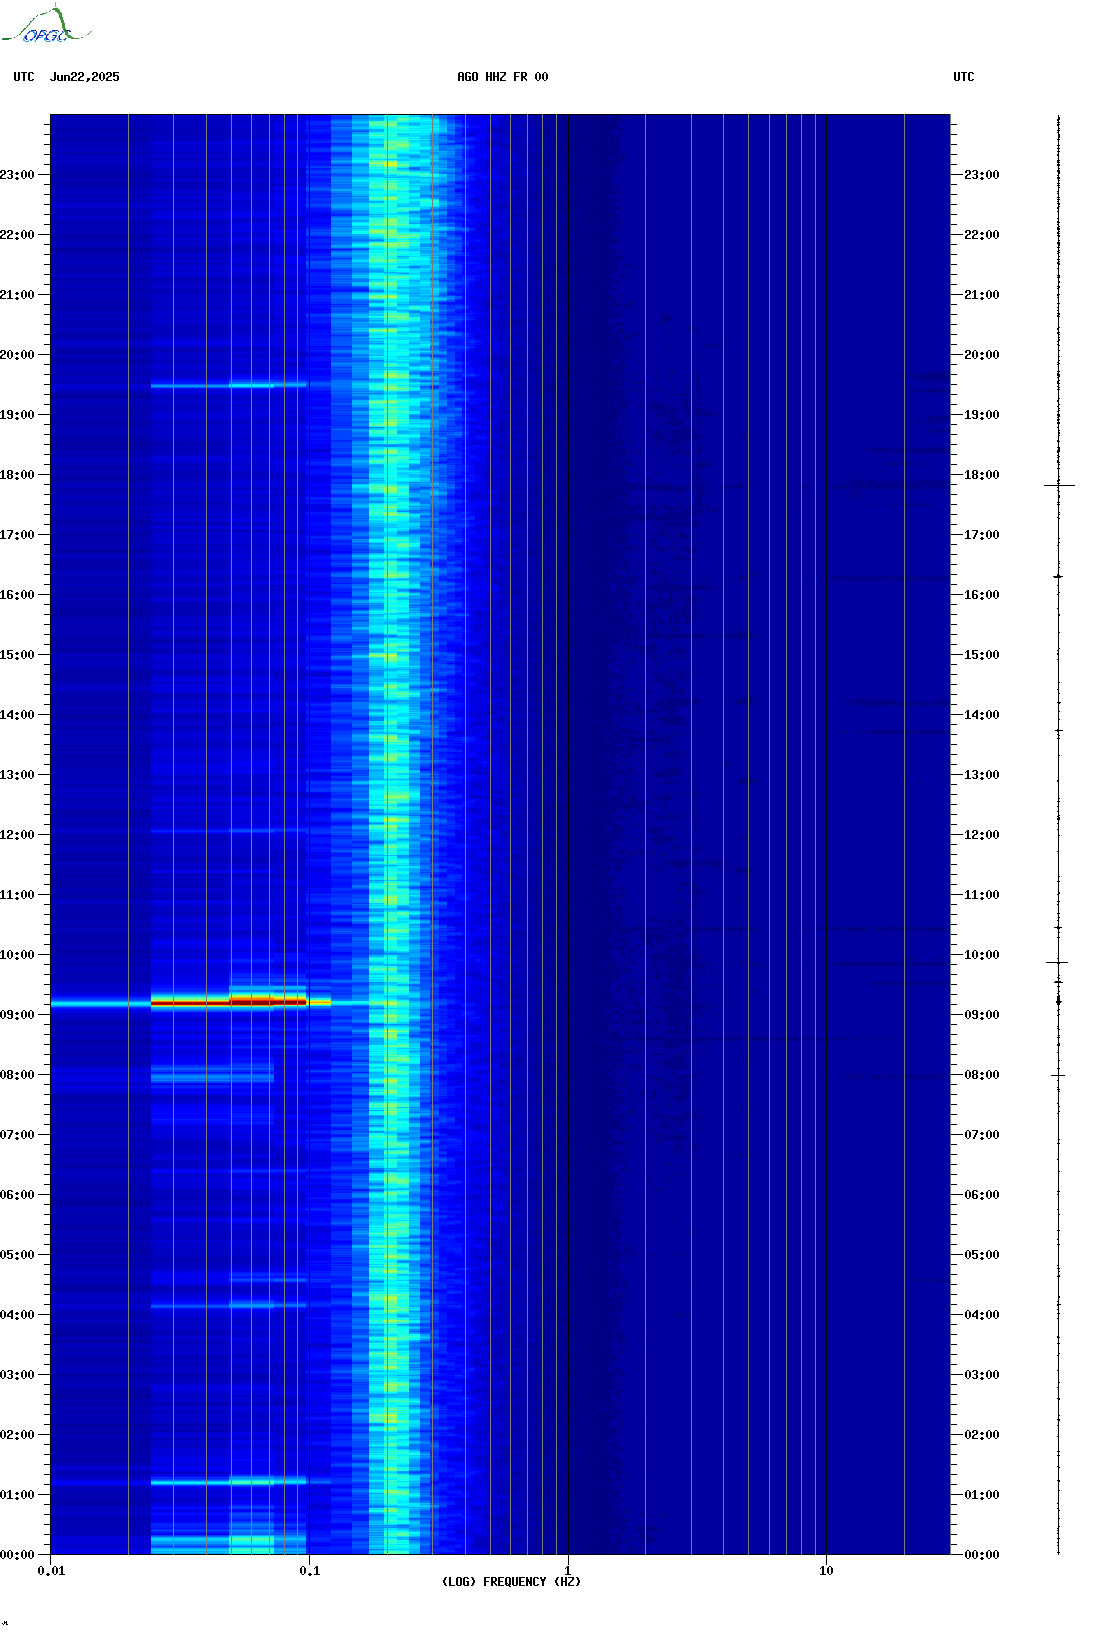Image resolution: width=1102 pixels, height=1634 pixels.
Task: Click the 12:00 label on the right axis
Action: tap(982, 835)
